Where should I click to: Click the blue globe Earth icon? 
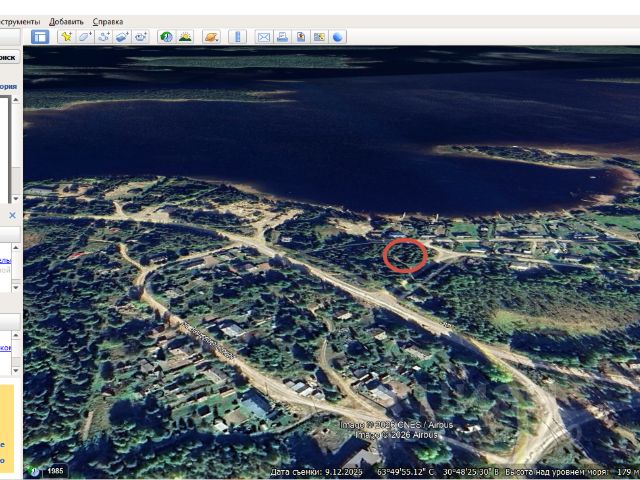coord(338,37)
